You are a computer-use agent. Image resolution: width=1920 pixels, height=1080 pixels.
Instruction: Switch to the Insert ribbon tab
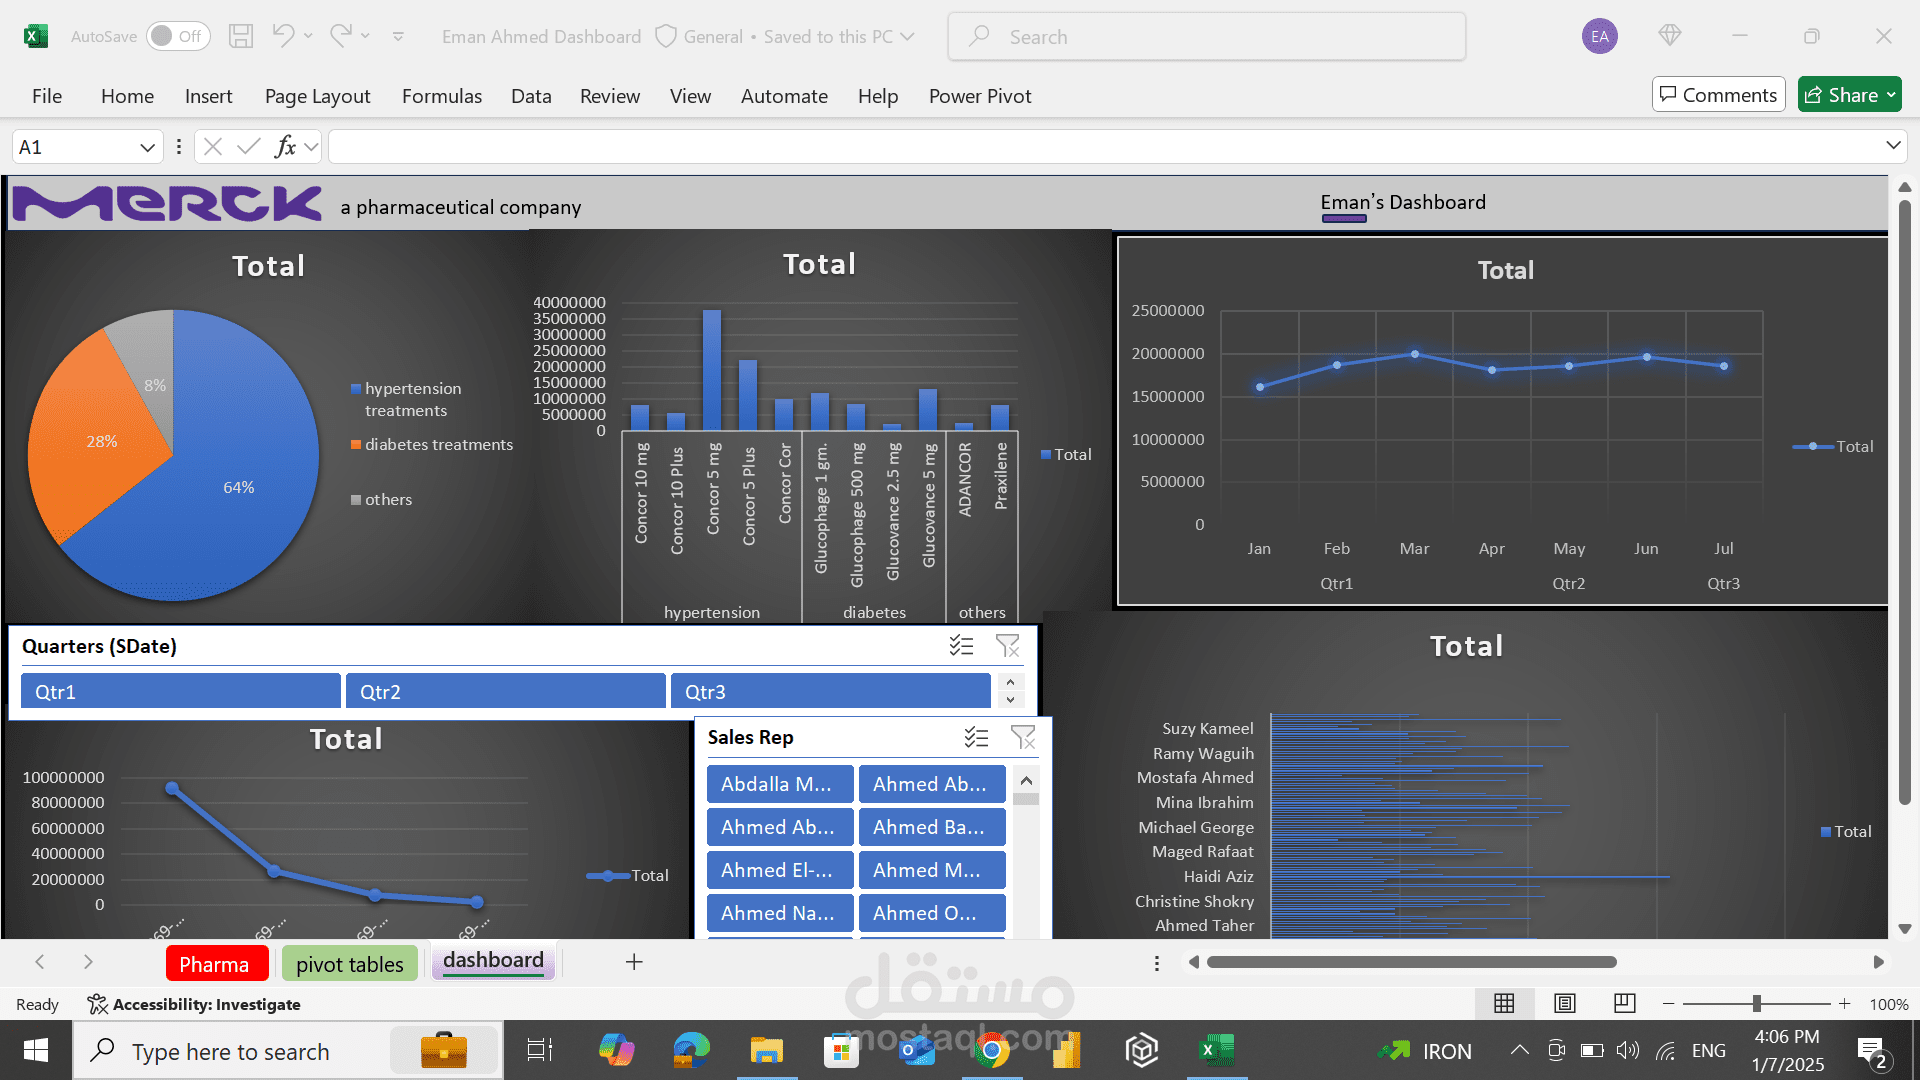tap(208, 96)
